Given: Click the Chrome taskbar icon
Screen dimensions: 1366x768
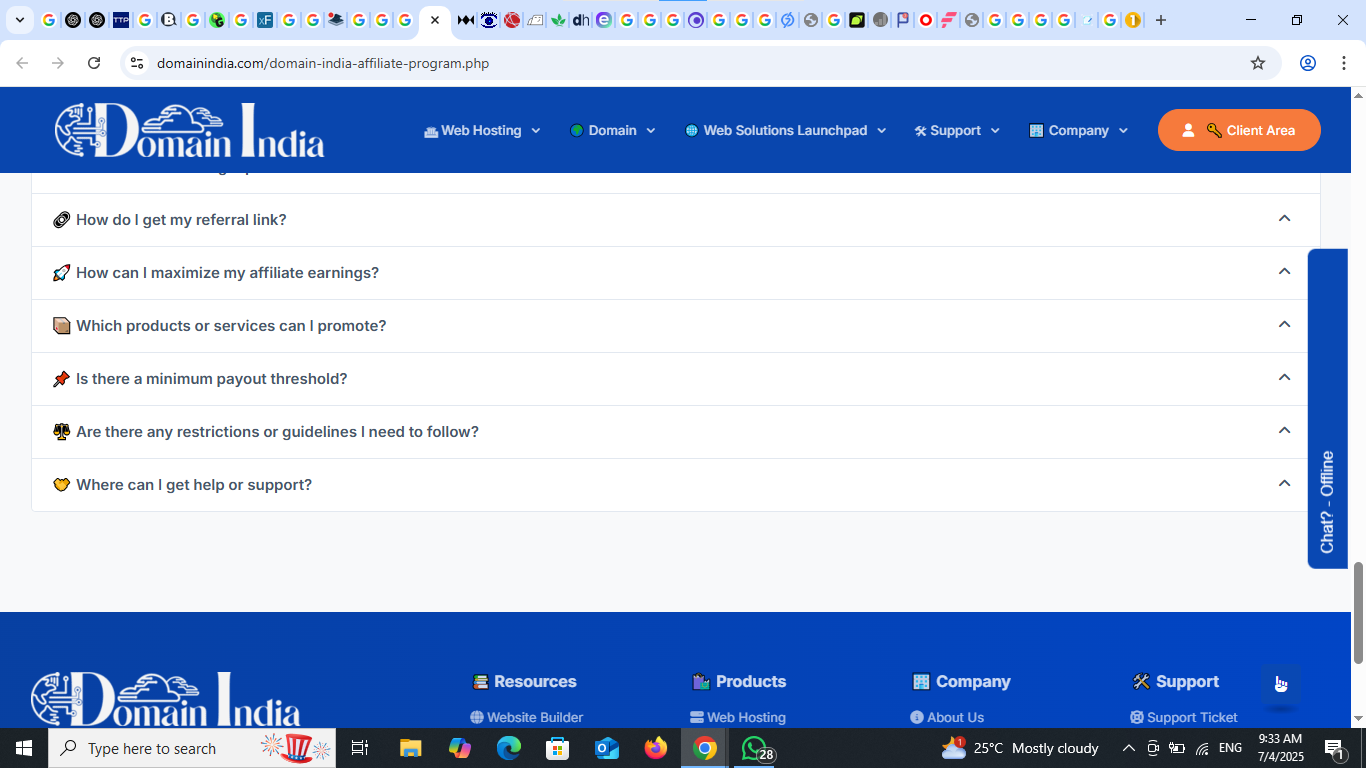Looking at the screenshot, I should click(x=705, y=748).
